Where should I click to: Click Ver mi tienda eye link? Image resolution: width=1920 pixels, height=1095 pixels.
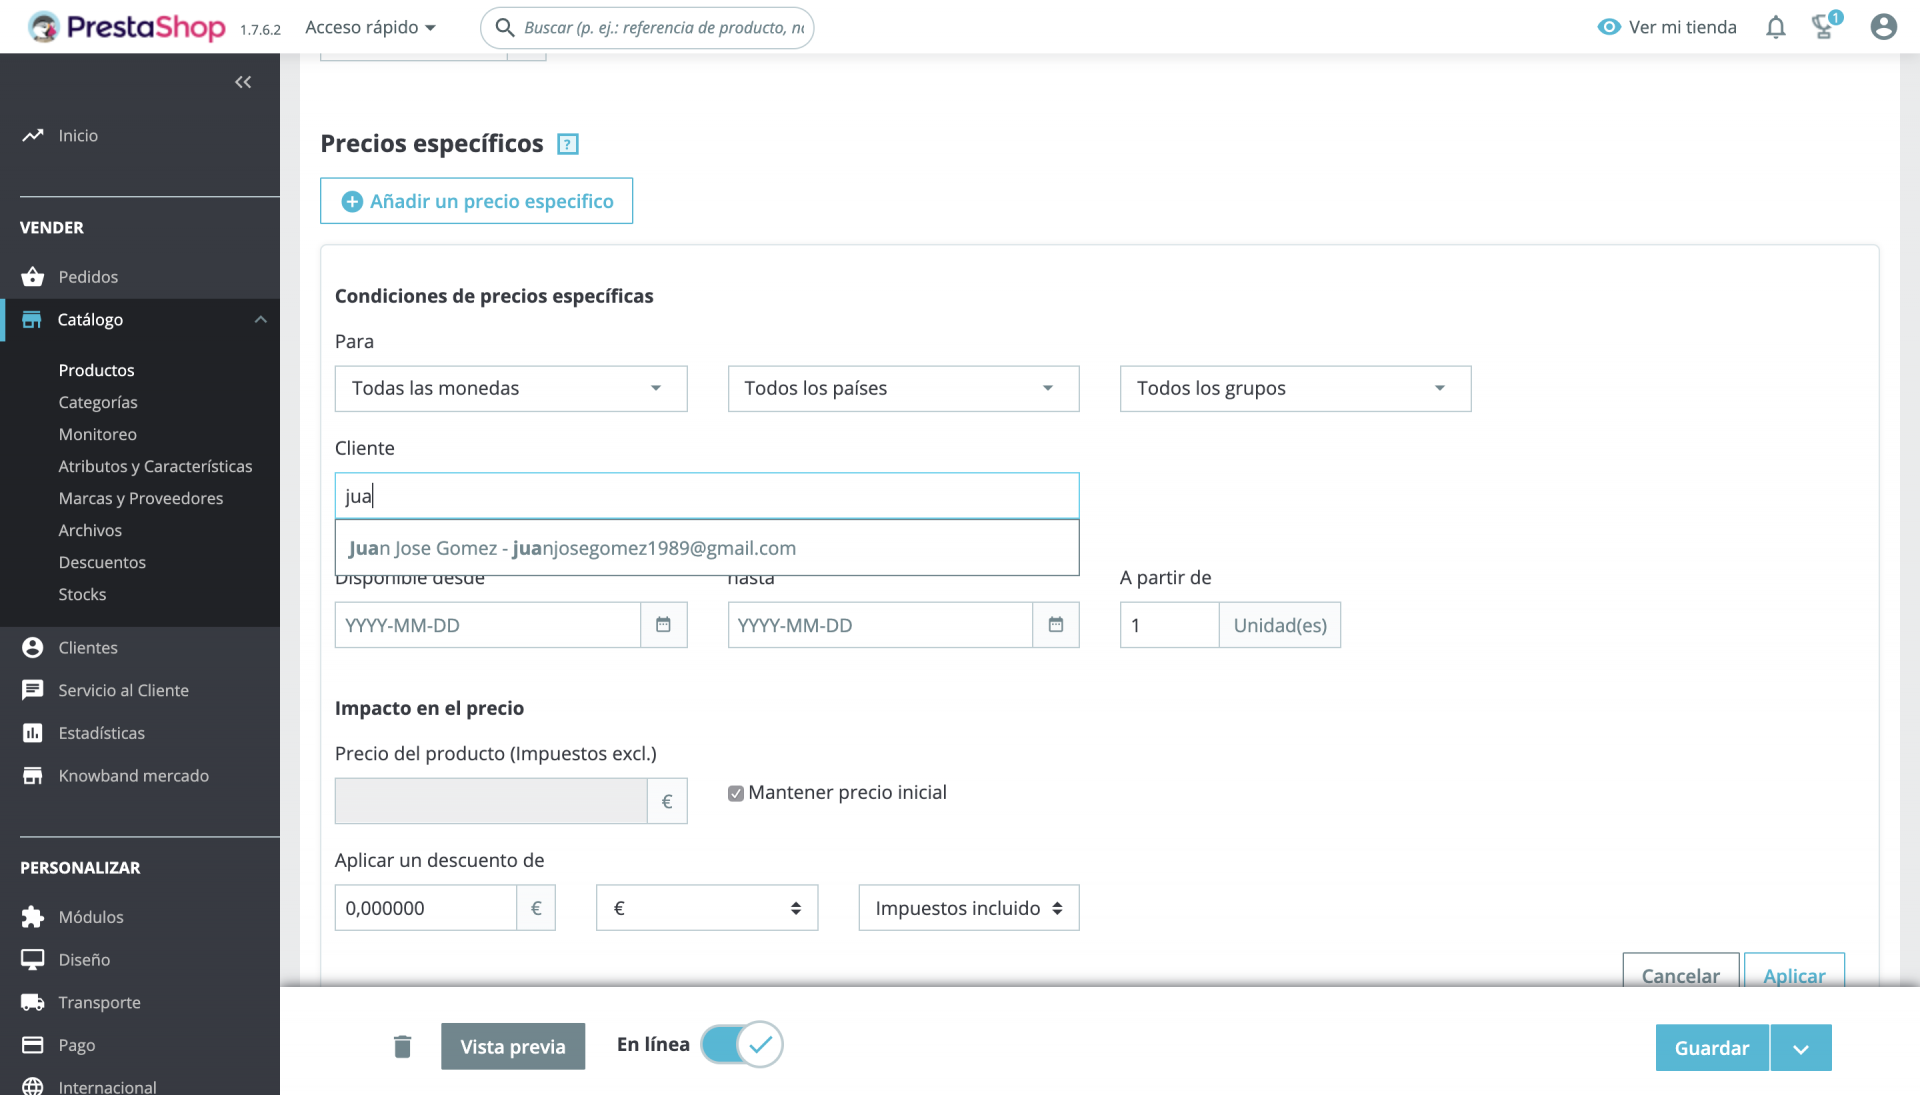coord(1667,27)
